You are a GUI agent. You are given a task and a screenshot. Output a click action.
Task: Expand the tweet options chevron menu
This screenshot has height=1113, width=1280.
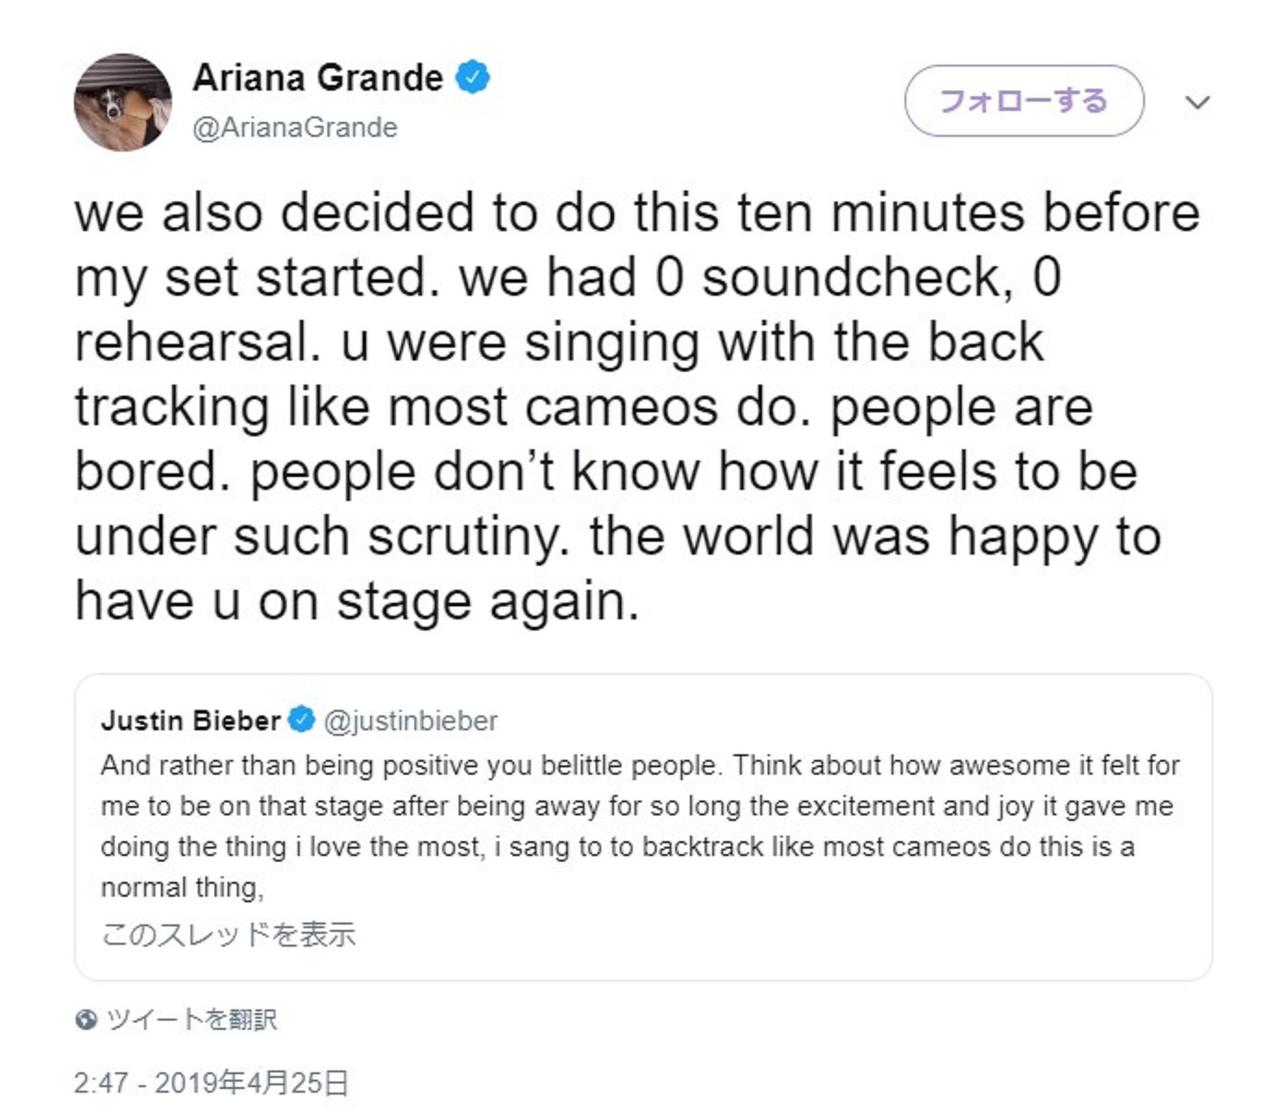(x=1197, y=102)
